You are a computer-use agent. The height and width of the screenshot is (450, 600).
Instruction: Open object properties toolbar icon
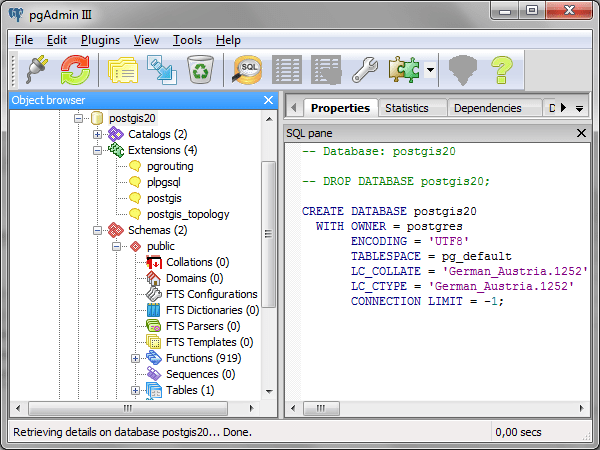(x=121, y=70)
